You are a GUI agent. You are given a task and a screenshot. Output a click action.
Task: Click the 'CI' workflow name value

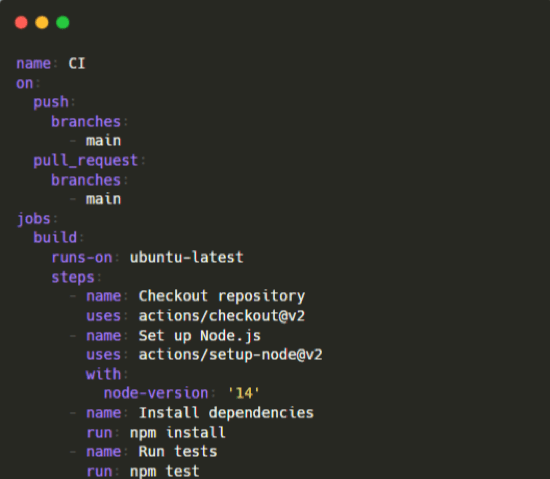click(77, 63)
